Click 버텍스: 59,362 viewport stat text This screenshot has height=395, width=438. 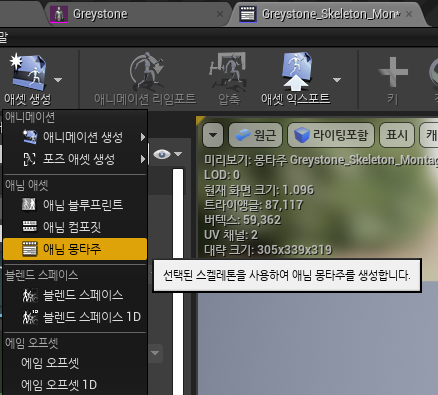pos(242,220)
